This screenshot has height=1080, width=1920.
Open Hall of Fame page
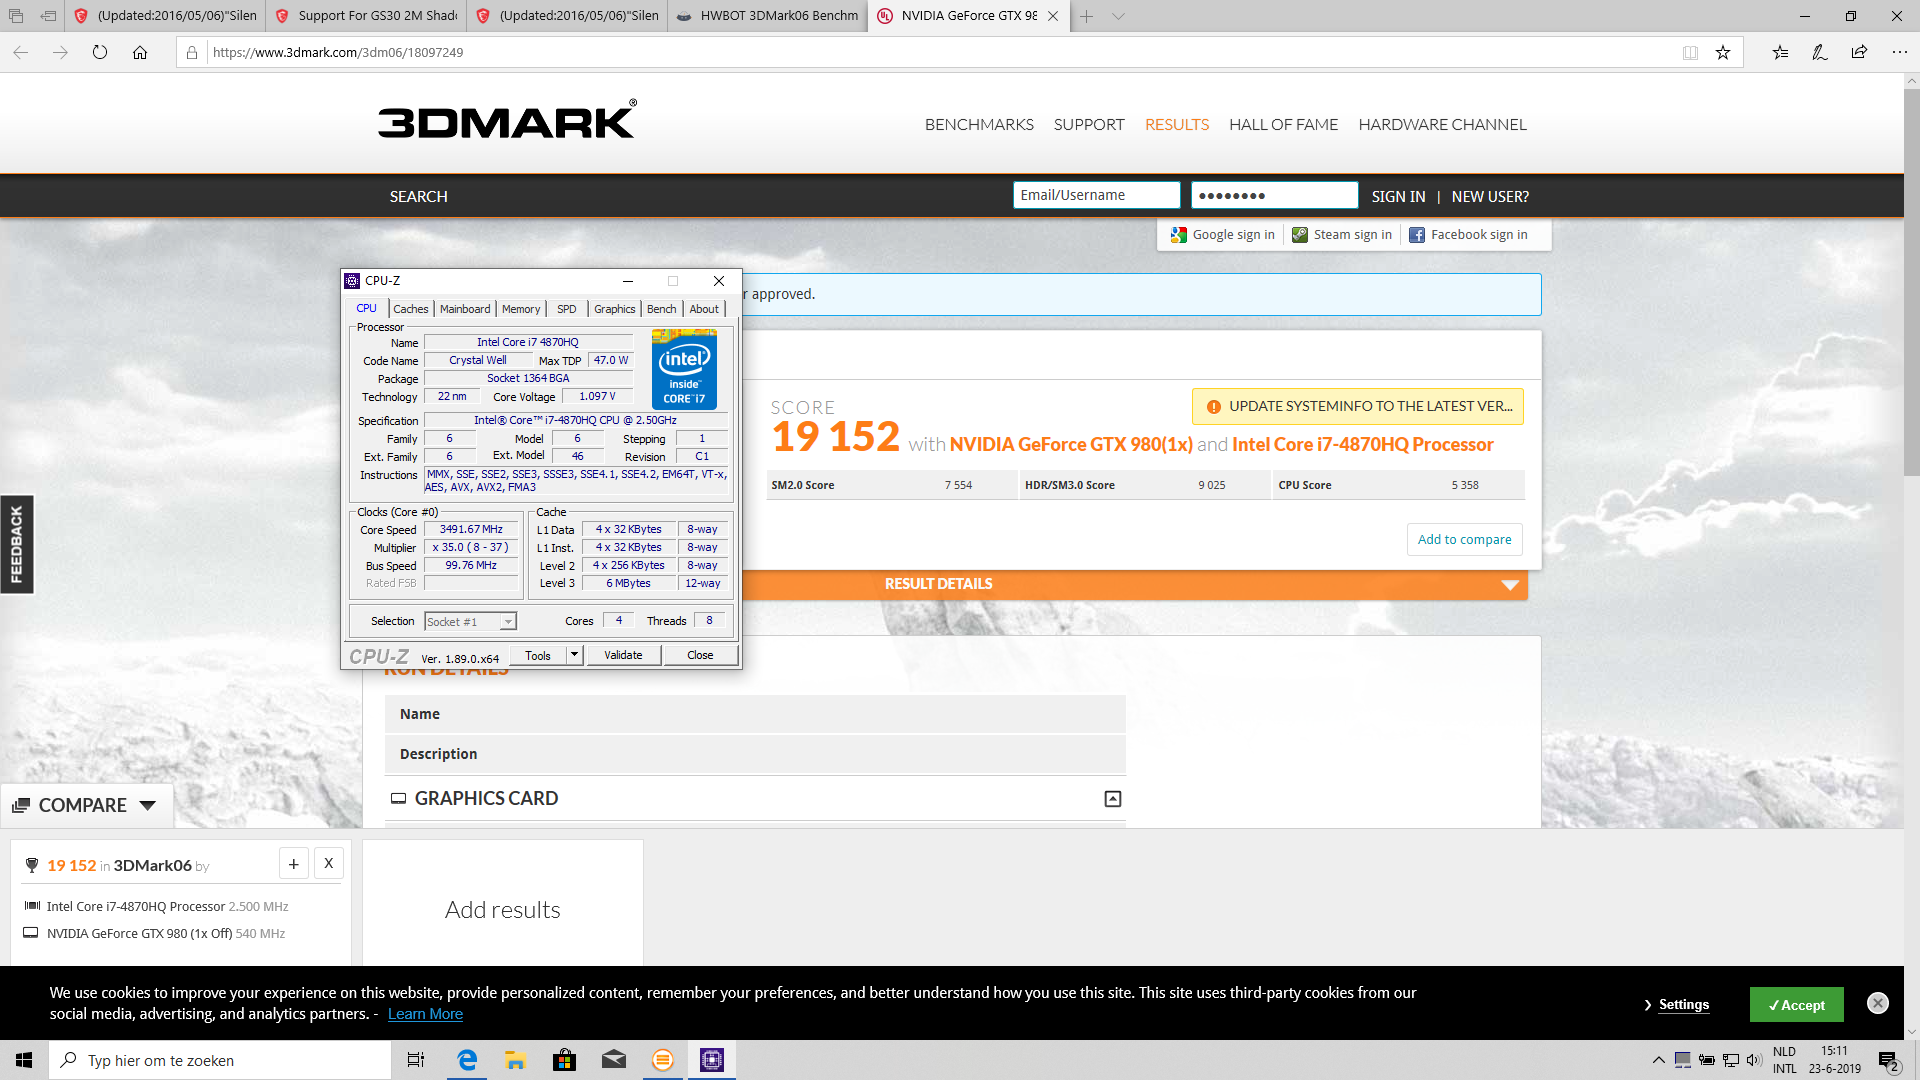coord(1283,125)
